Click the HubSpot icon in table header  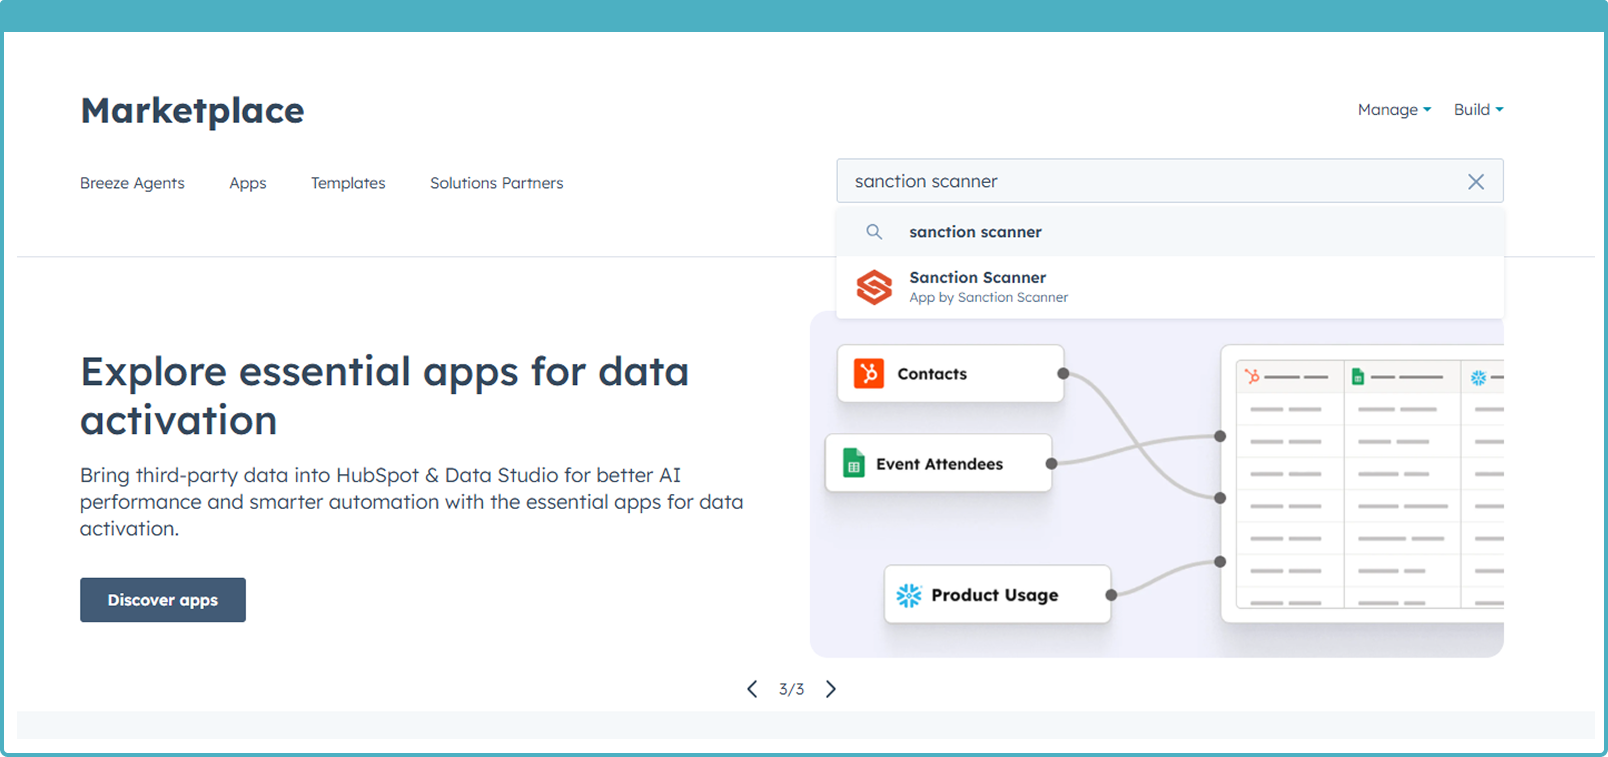(x=1252, y=377)
